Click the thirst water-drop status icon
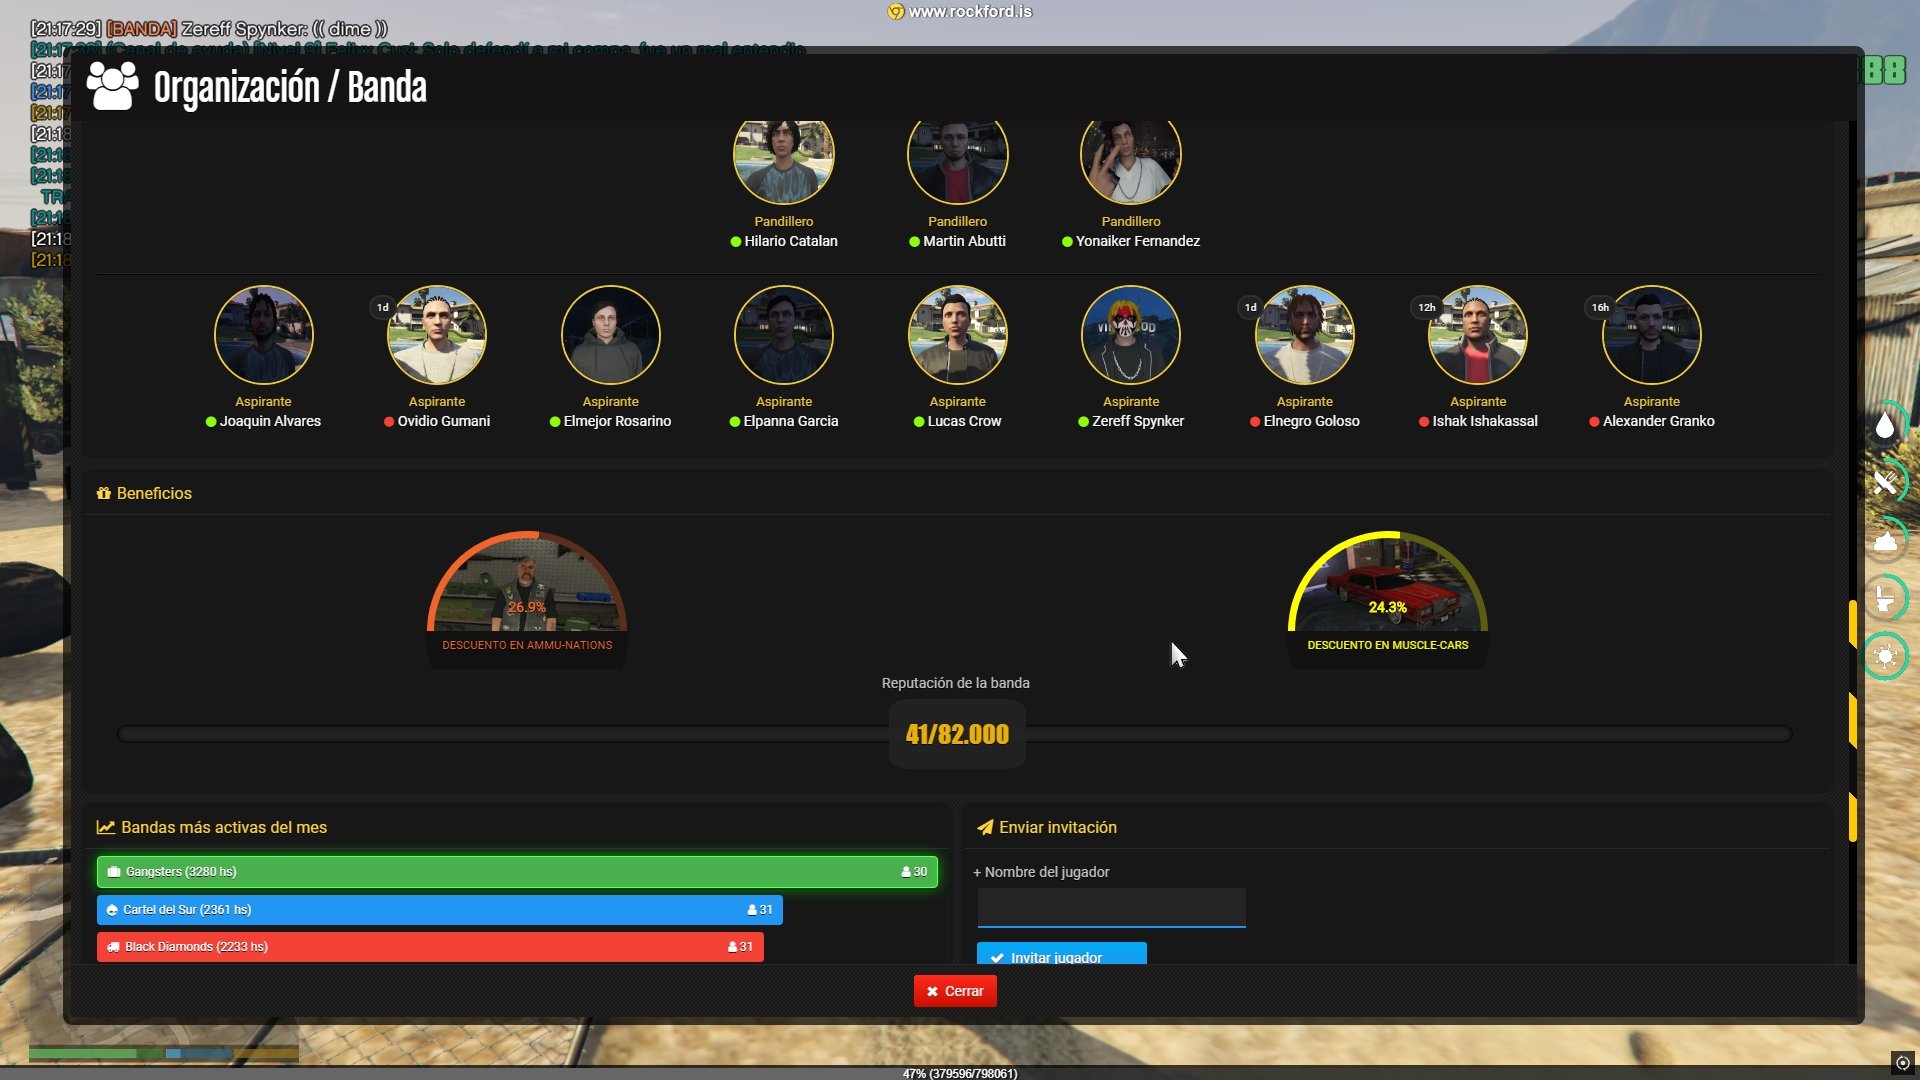The width and height of the screenshot is (1920, 1080). (1885, 426)
